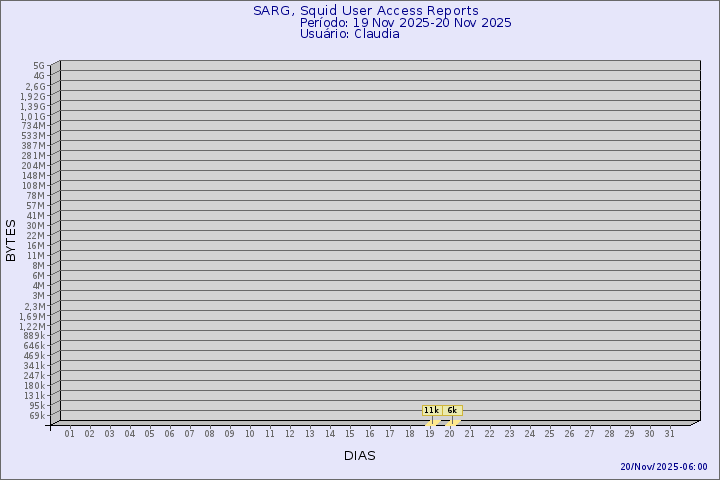Click the 108M bytes axis label

tap(34, 186)
